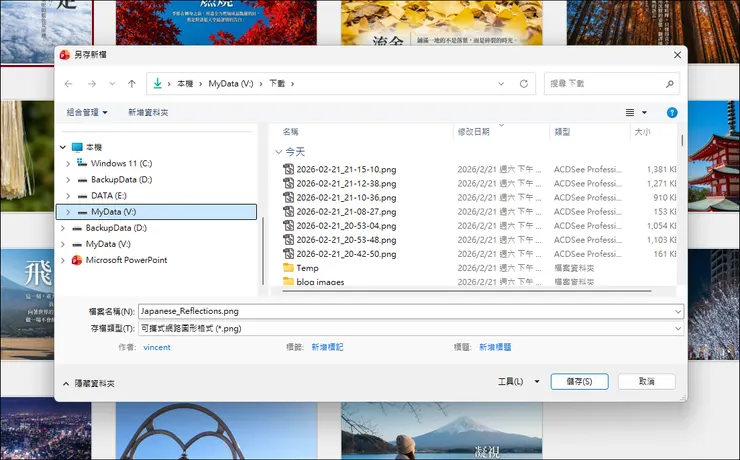Click the 取消 cancel button
The image size is (740, 460).
point(647,381)
